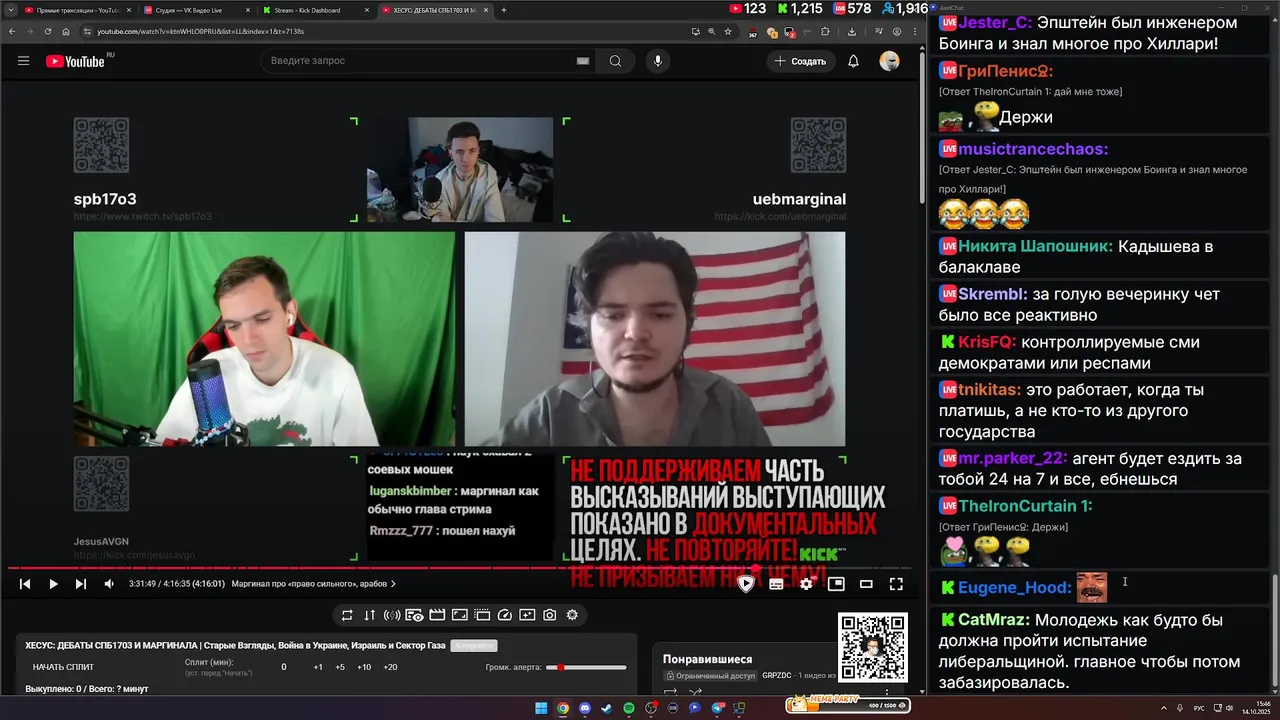Start voice search with the microphone
1280x720 pixels.
click(657, 61)
